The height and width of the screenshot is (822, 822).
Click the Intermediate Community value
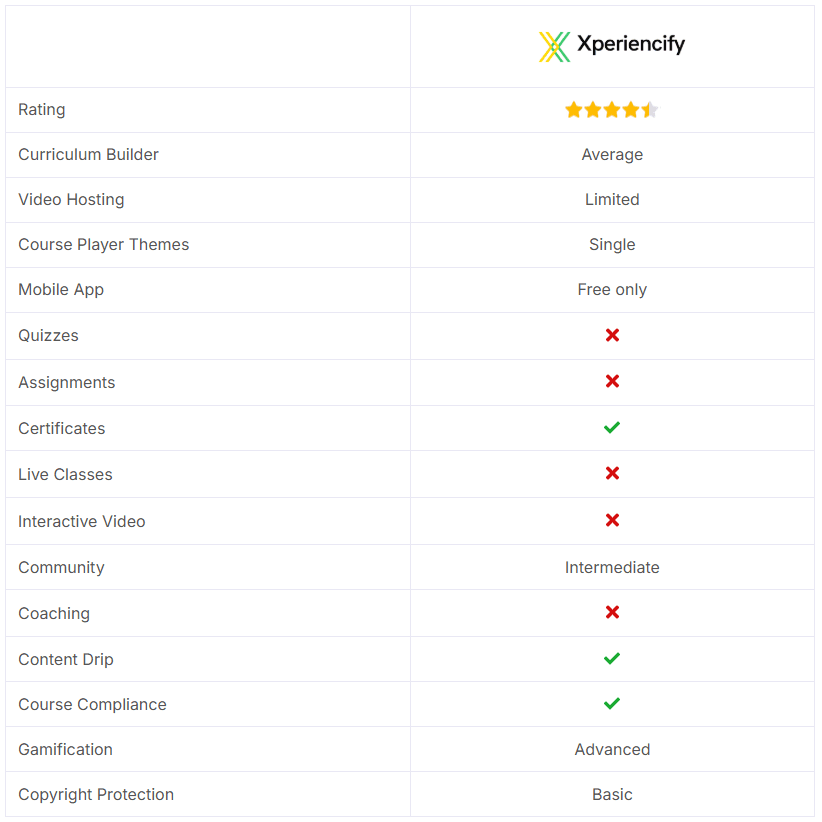point(612,568)
